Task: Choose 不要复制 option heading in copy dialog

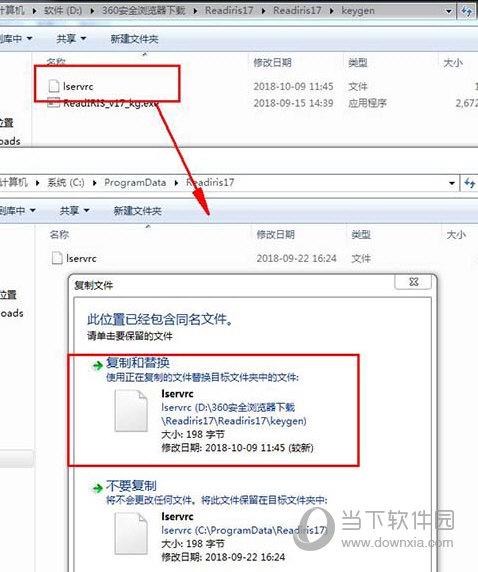Action: (131, 486)
